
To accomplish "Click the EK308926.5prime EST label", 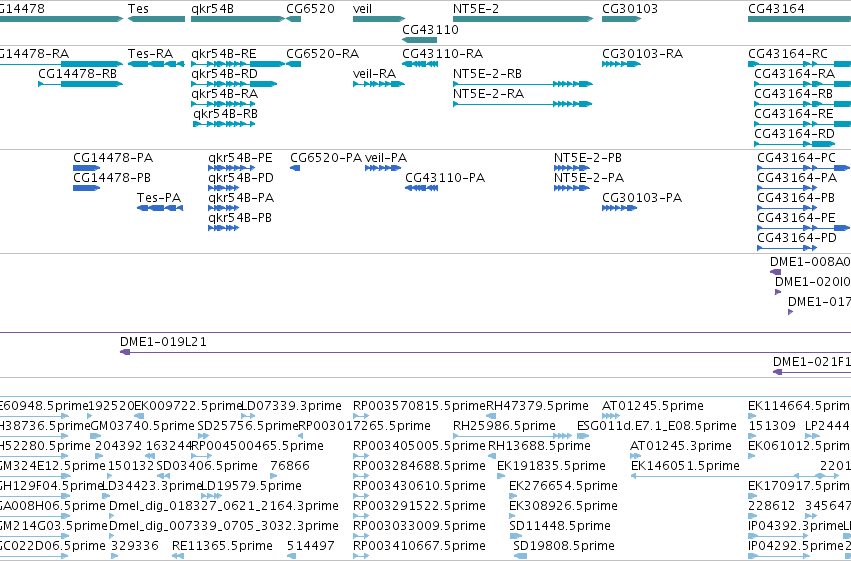I will pyautogui.click(x=563, y=506).
